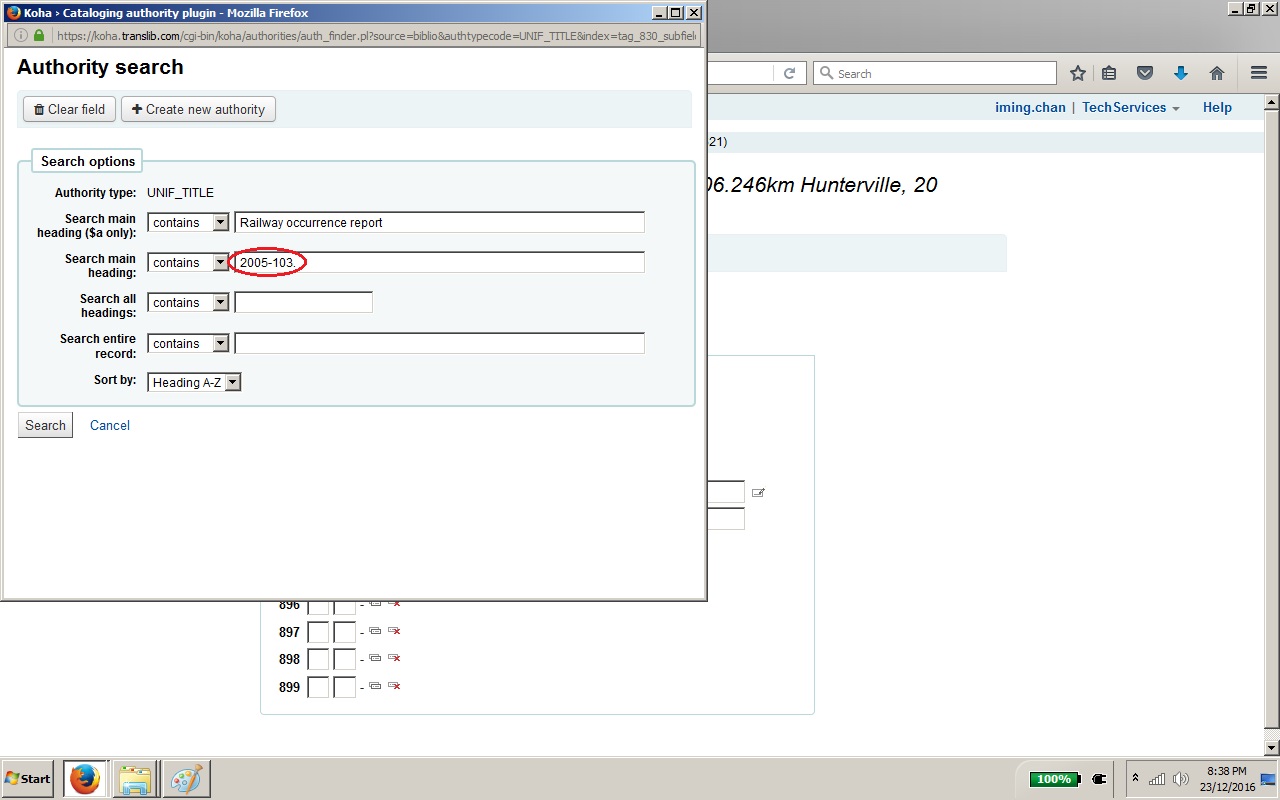
Task: Open the Sort by 'Heading A-Z' dropdown
Action: point(194,382)
